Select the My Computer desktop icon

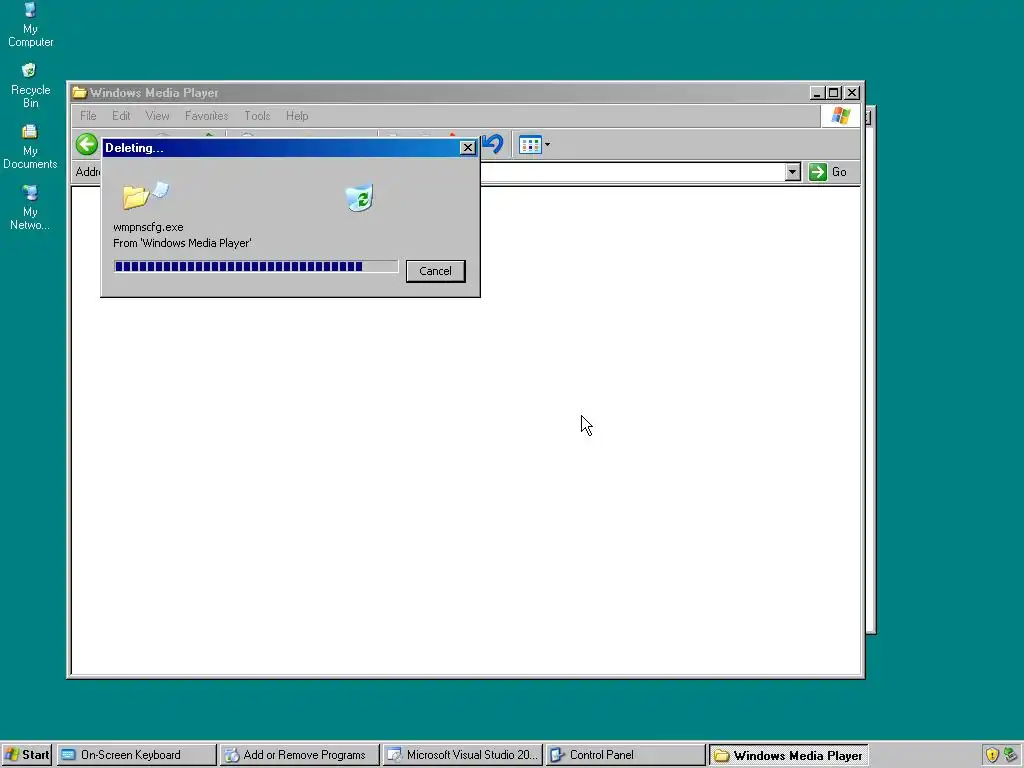(x=30, y=25)
